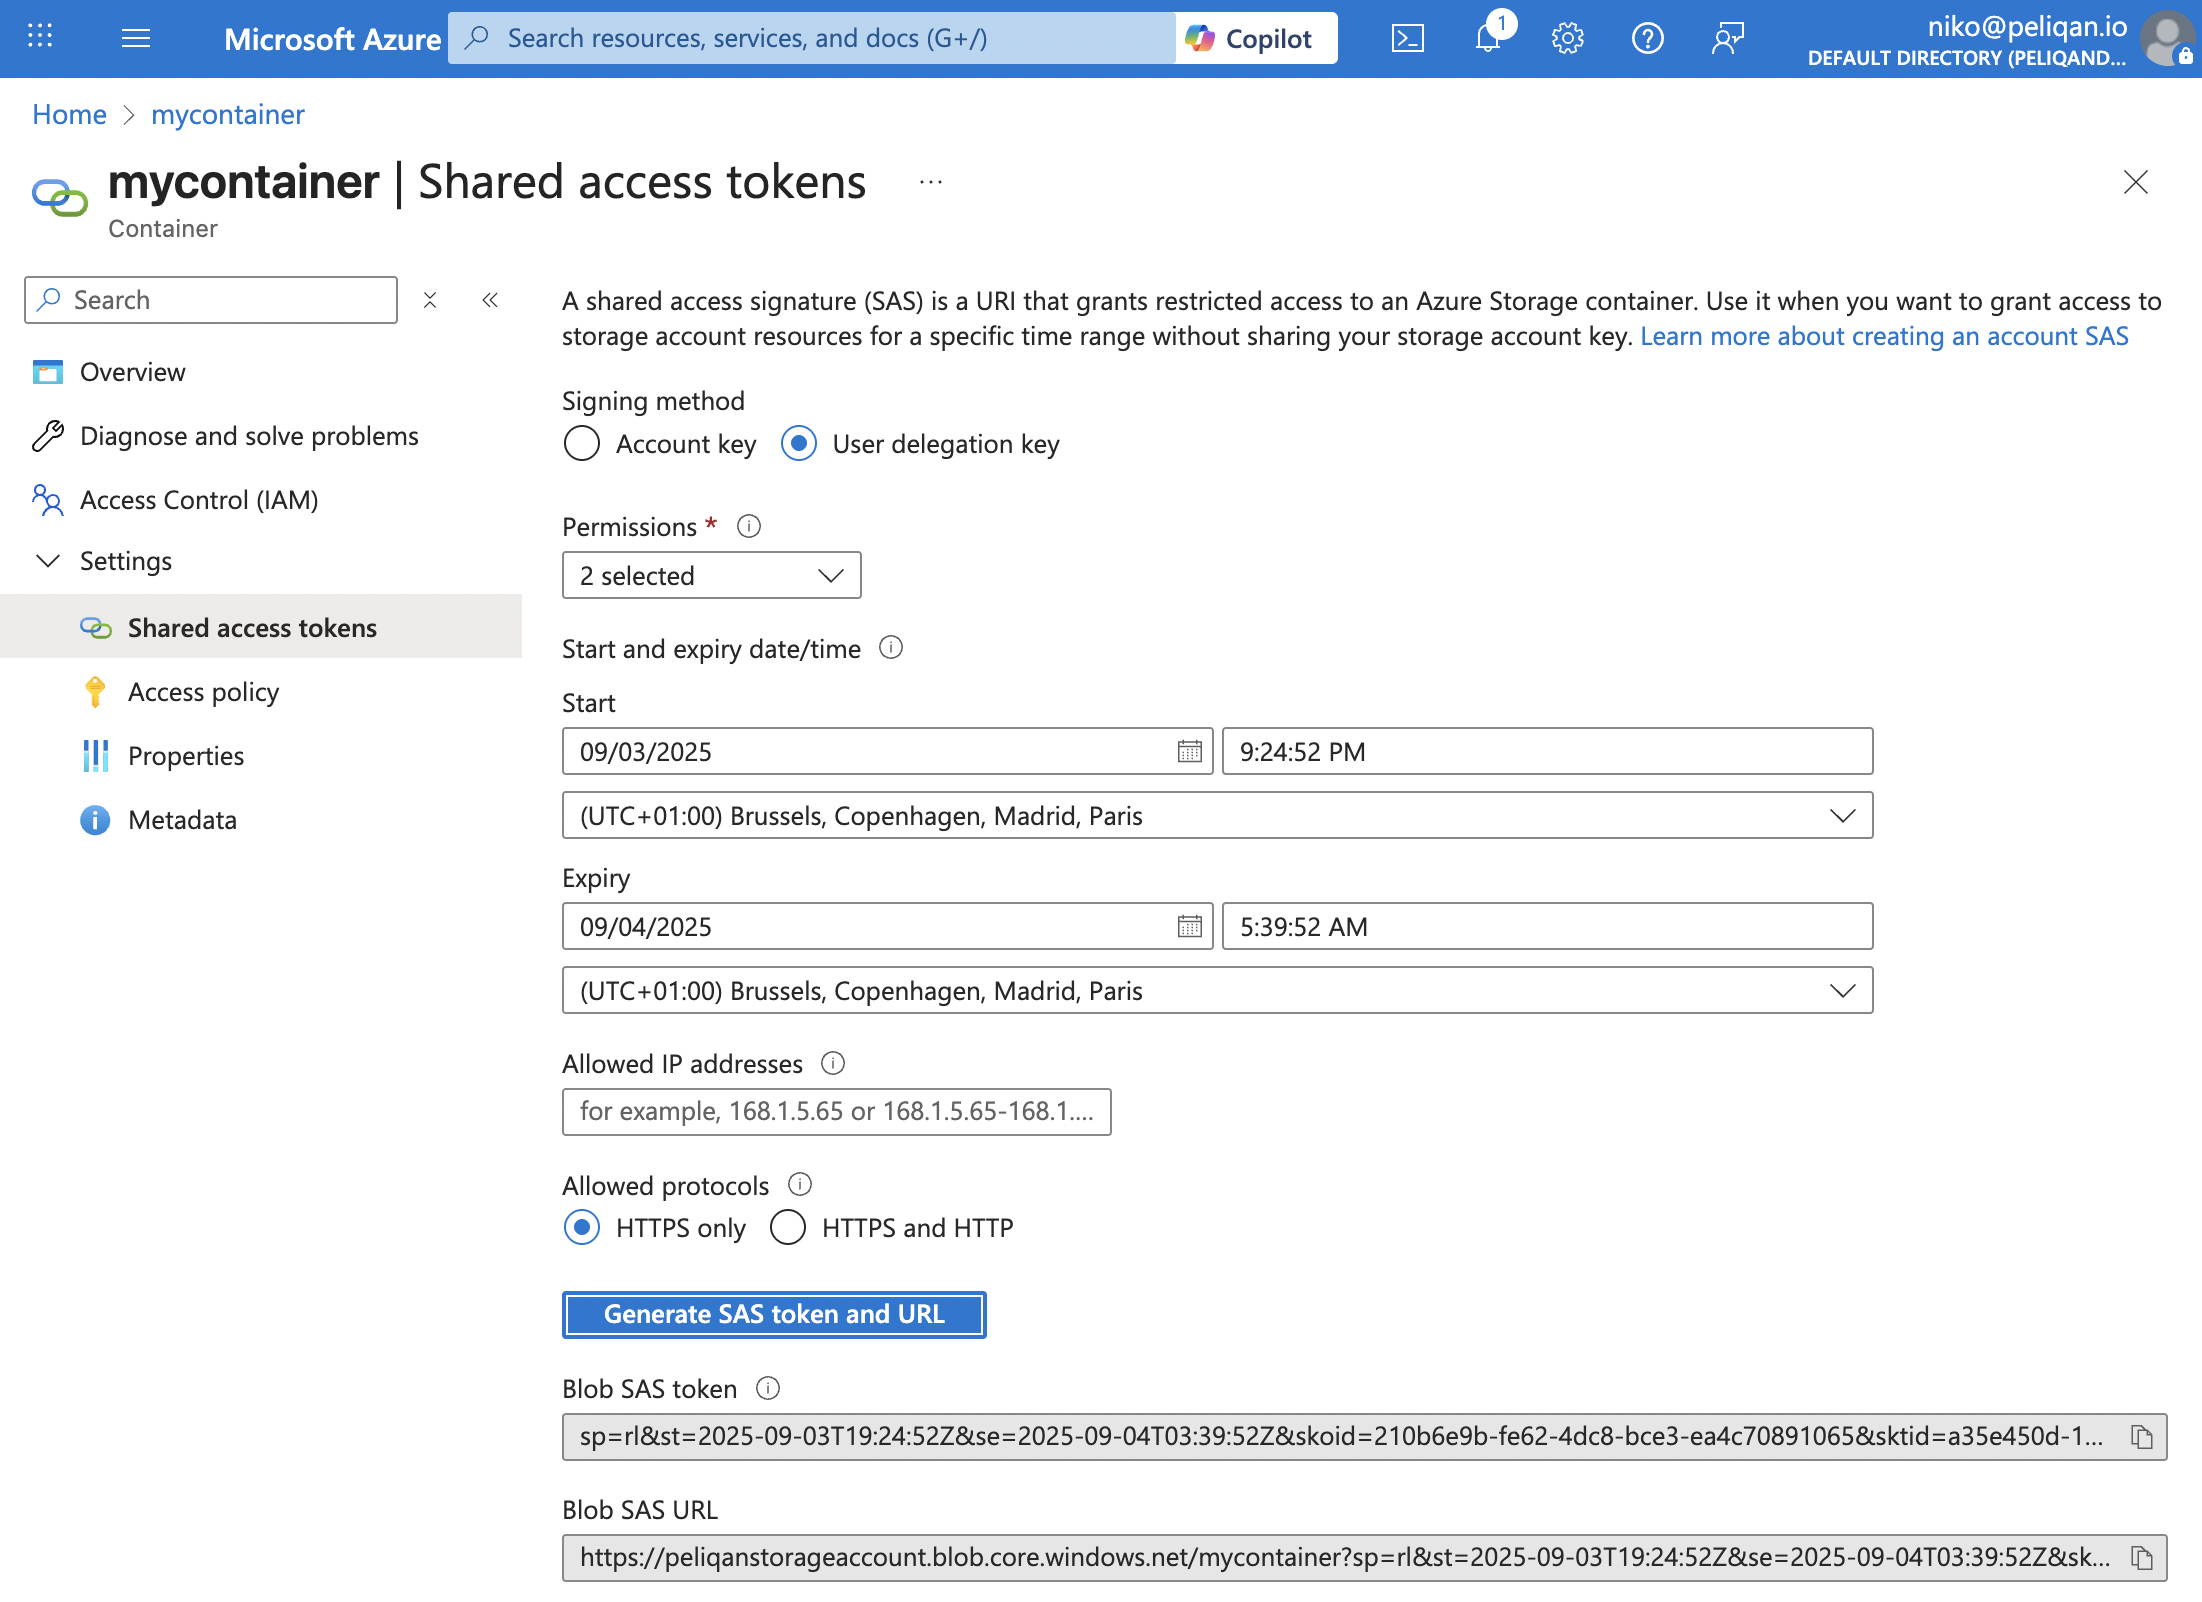Viewport: 2202px width, 1602px height.
Task: Click the mycontainer breadcrumb link
Action: [228, 114]
